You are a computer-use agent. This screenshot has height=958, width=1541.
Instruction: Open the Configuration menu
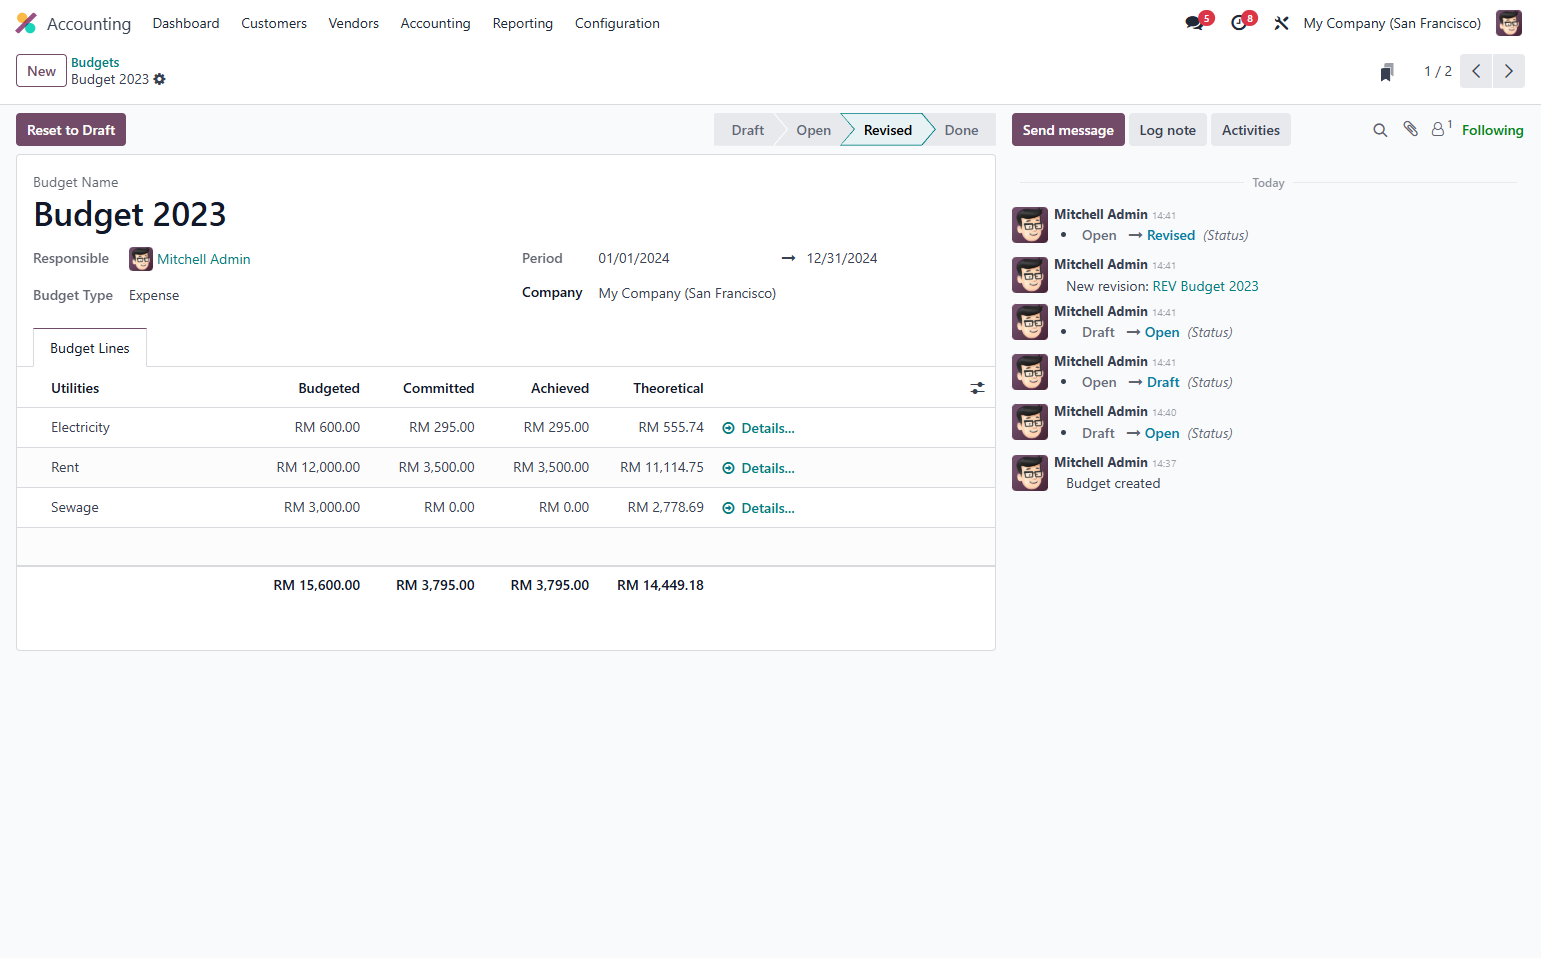(x=617, y=23)
